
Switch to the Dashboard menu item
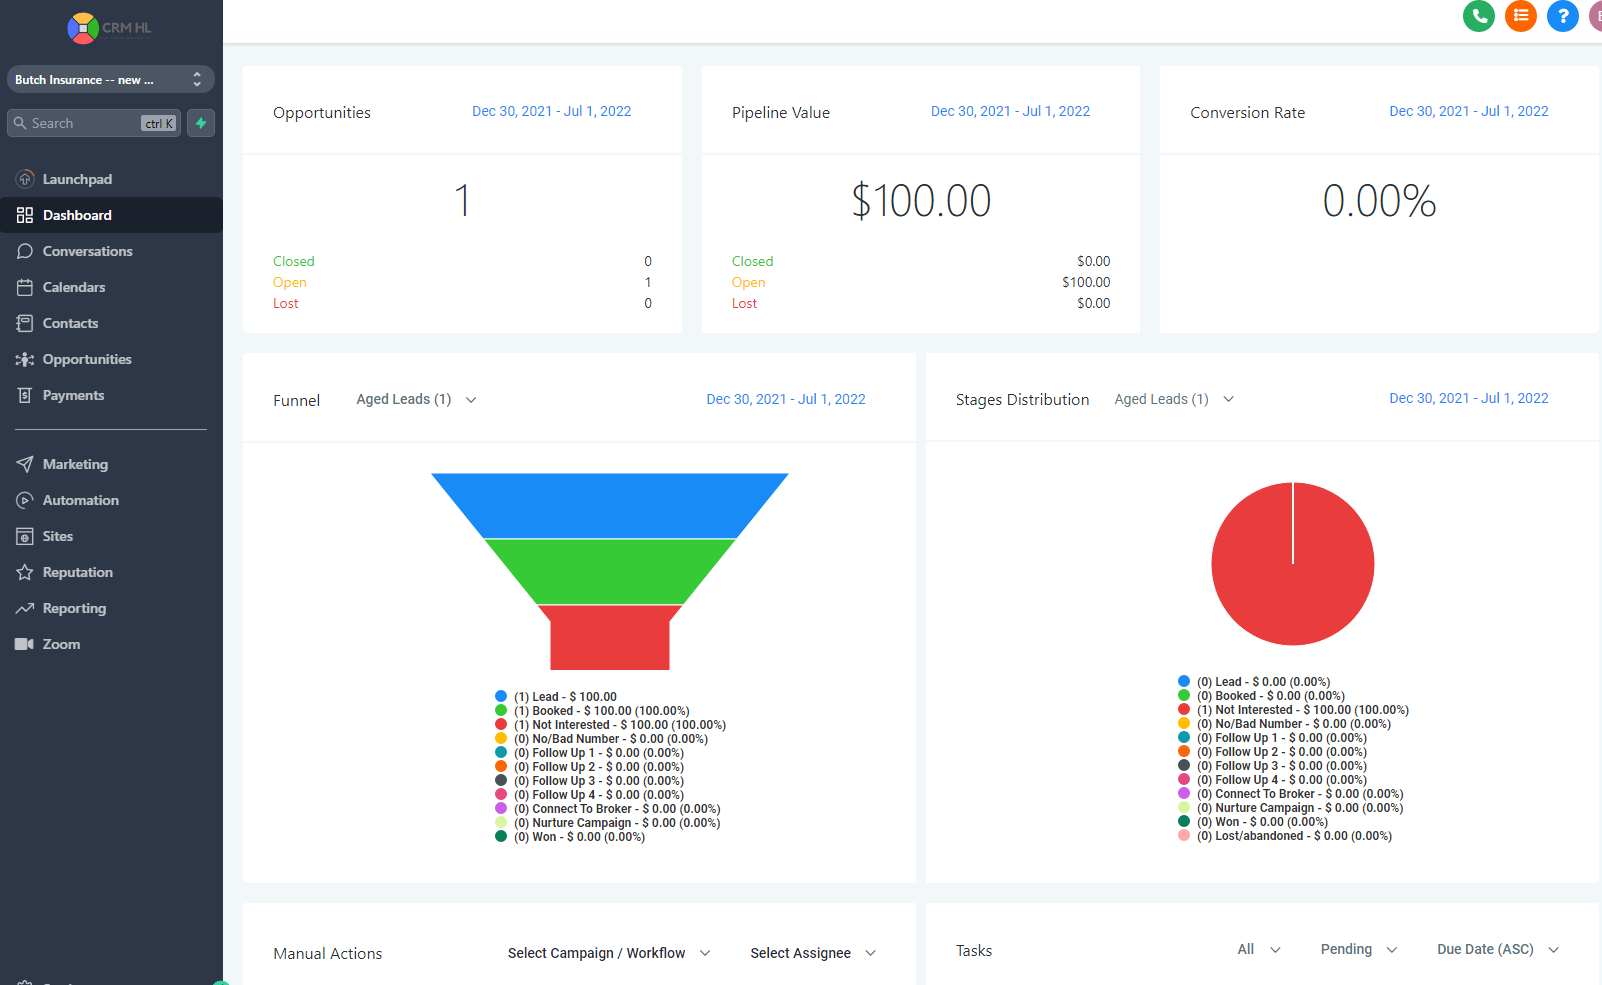click(77, 214)
